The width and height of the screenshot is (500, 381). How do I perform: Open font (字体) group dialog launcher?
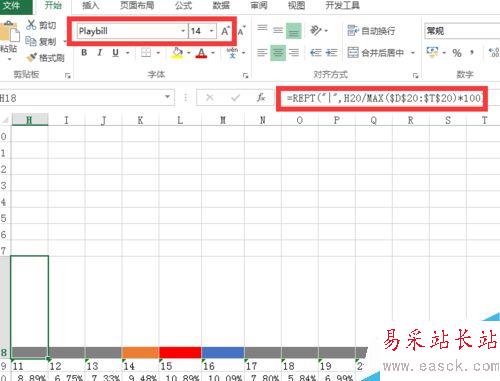click(x=246, y=76)
